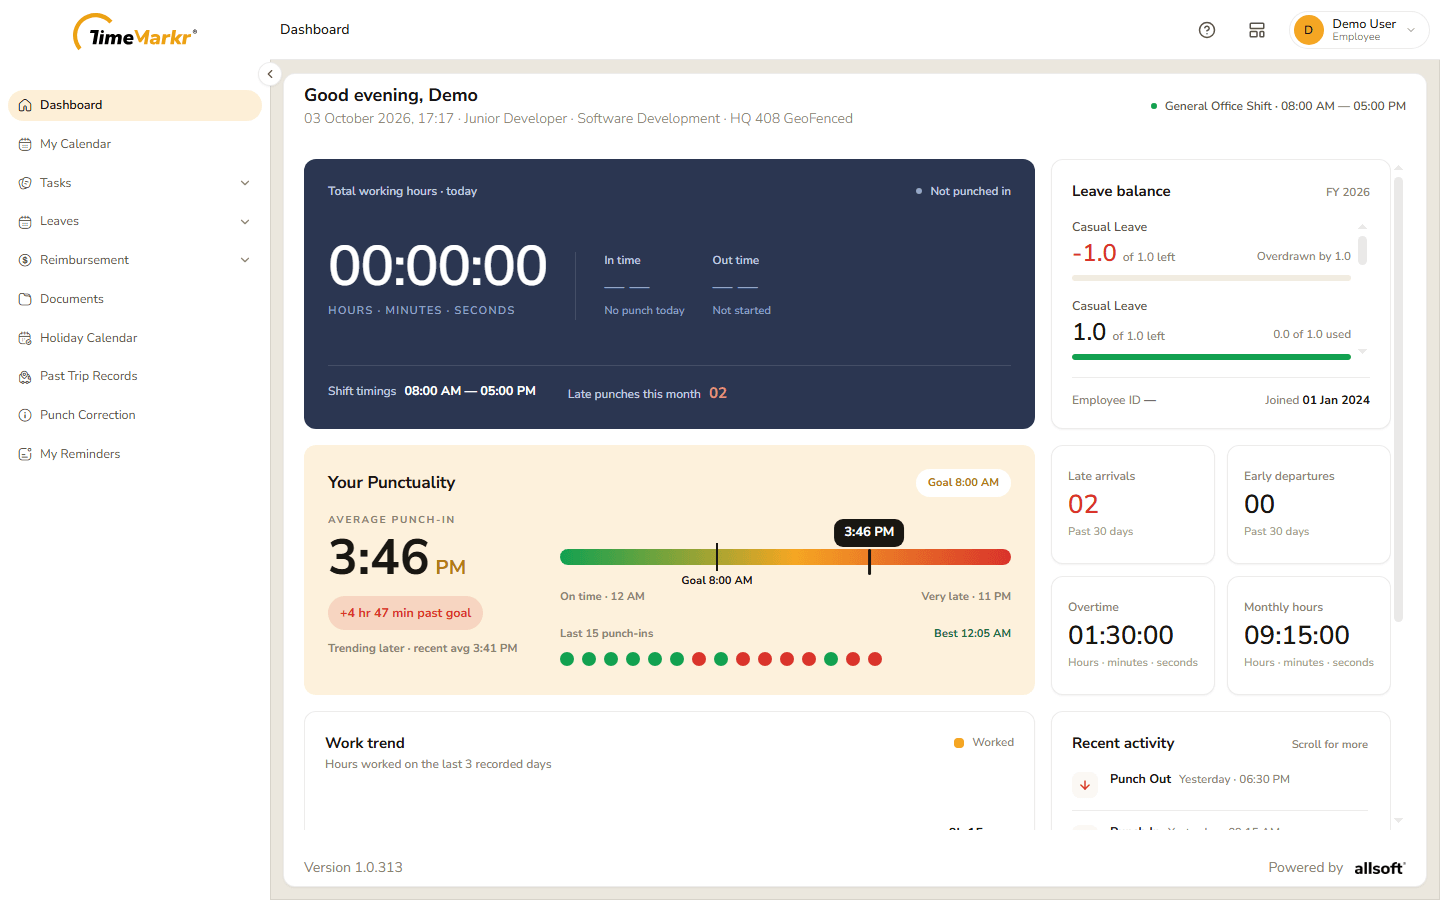Collapse the sidebar with the arrow button
Image resolution: width=1440 pixels, height=900 pixels.
[270, 74]
